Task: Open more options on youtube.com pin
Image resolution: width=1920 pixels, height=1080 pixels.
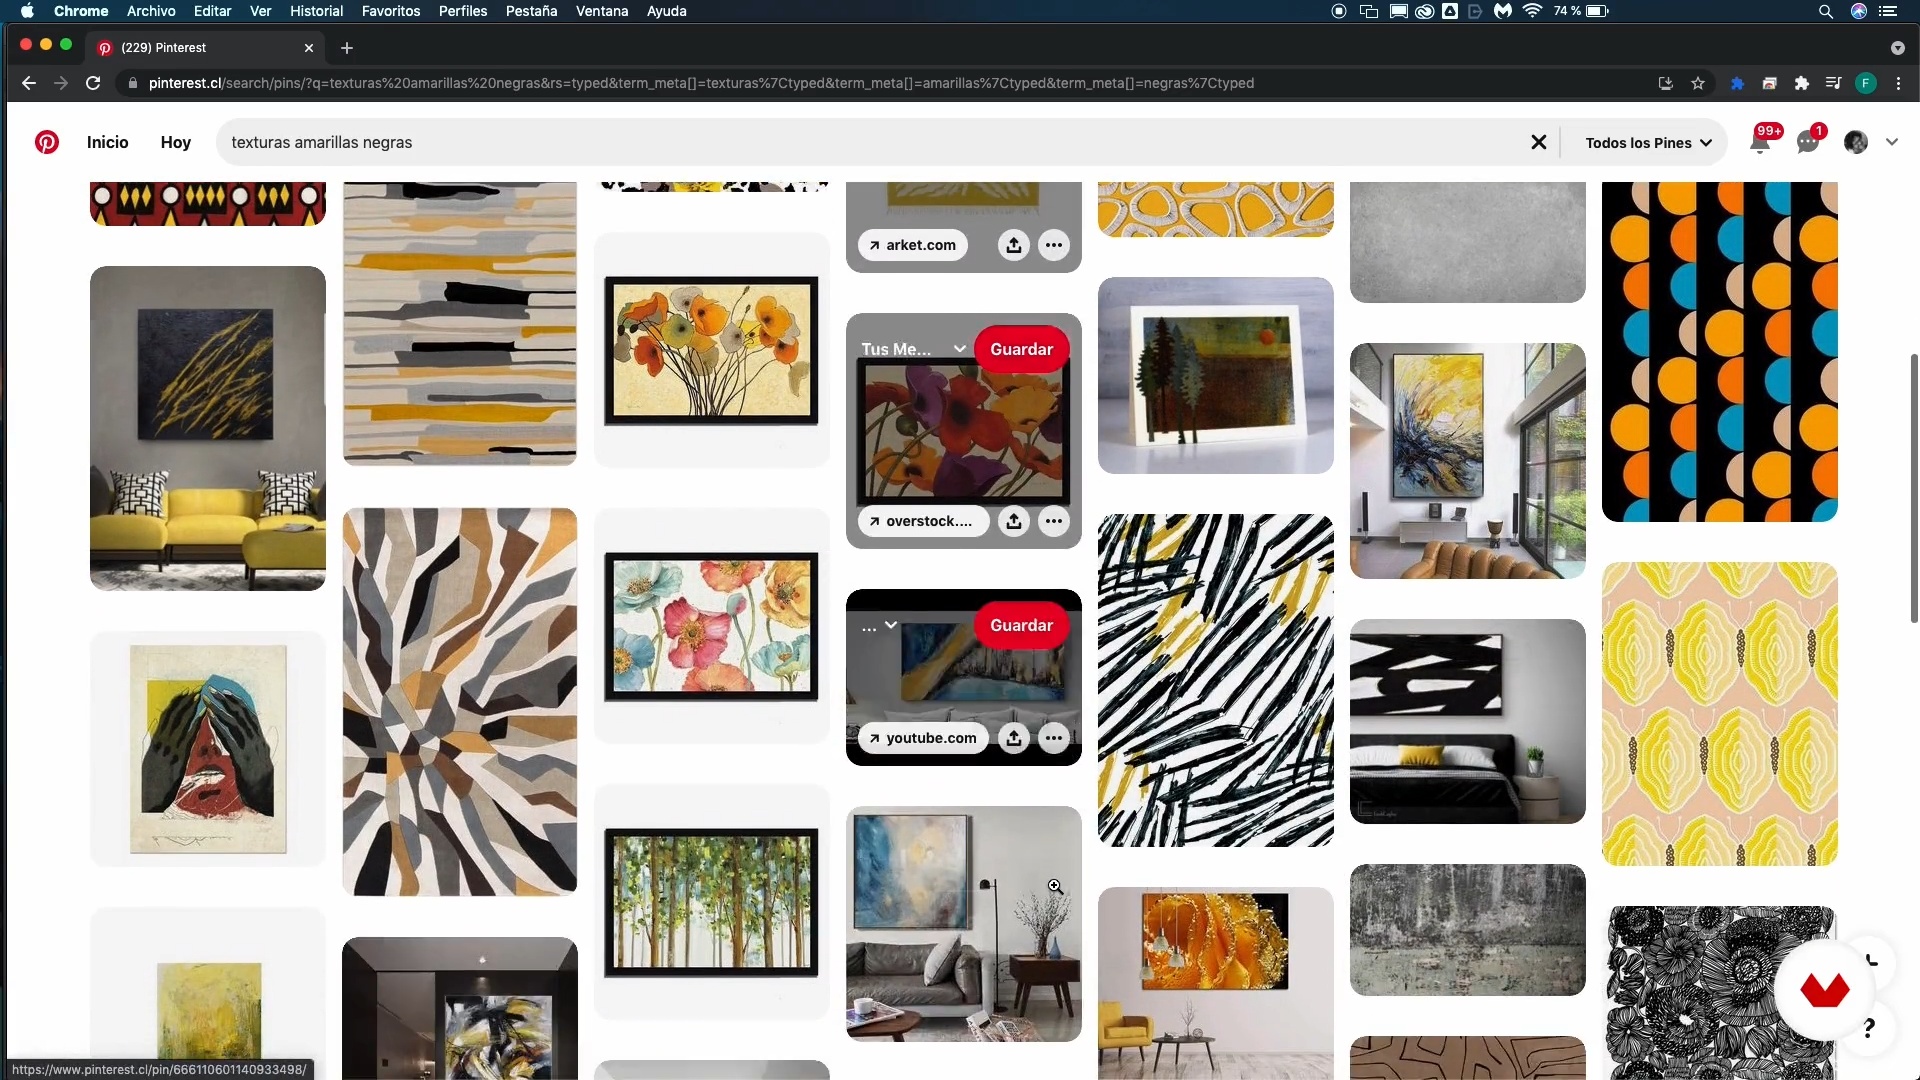Action: pyautogui.click(x=1054, y=738)
